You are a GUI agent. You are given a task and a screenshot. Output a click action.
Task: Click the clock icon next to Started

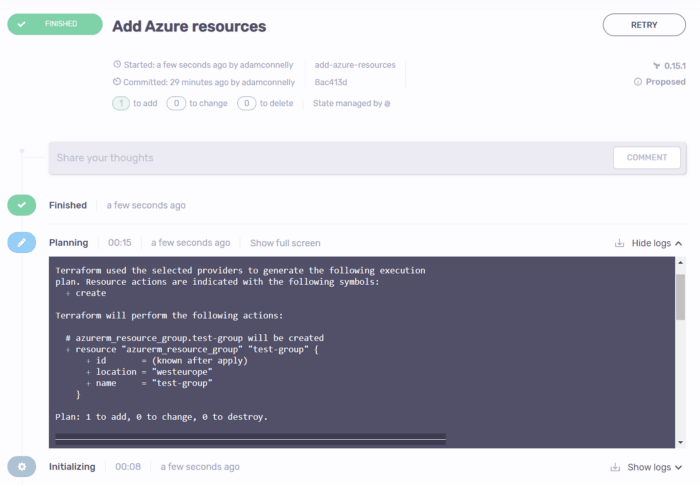click(x=117, y=64)
